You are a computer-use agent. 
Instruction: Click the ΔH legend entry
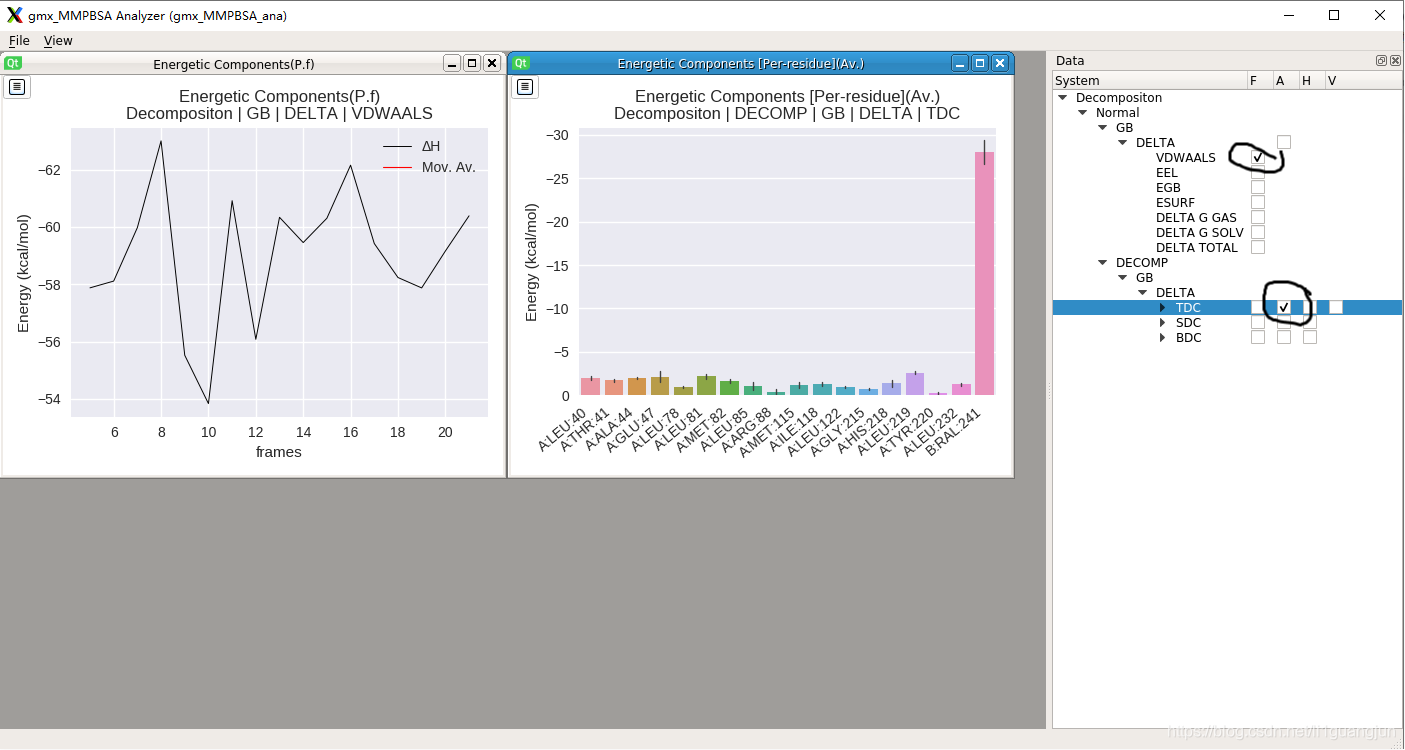pos(412,146)
